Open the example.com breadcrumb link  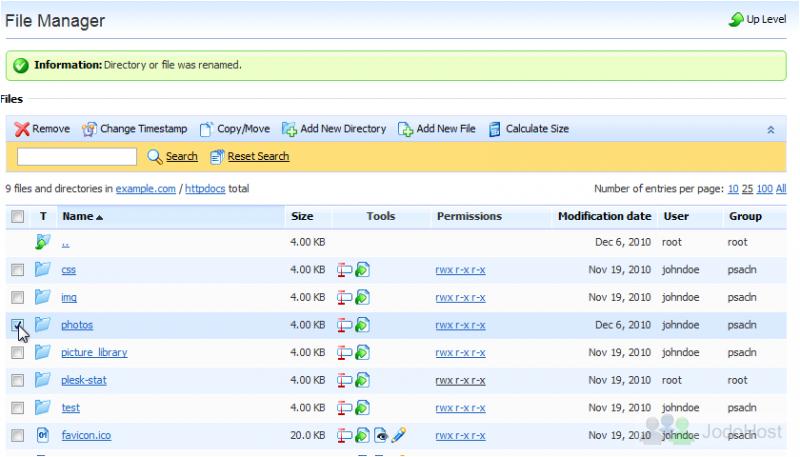coord(145,189)
